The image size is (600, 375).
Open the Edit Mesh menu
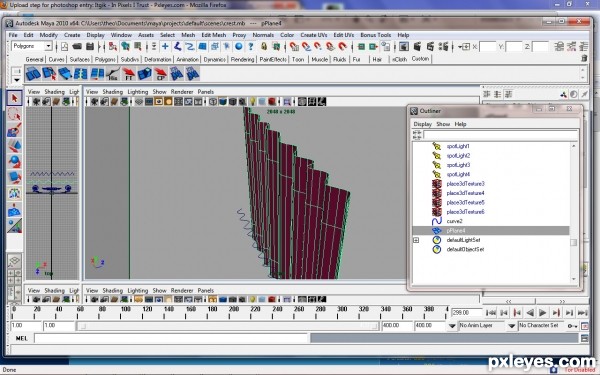[214, 35]
